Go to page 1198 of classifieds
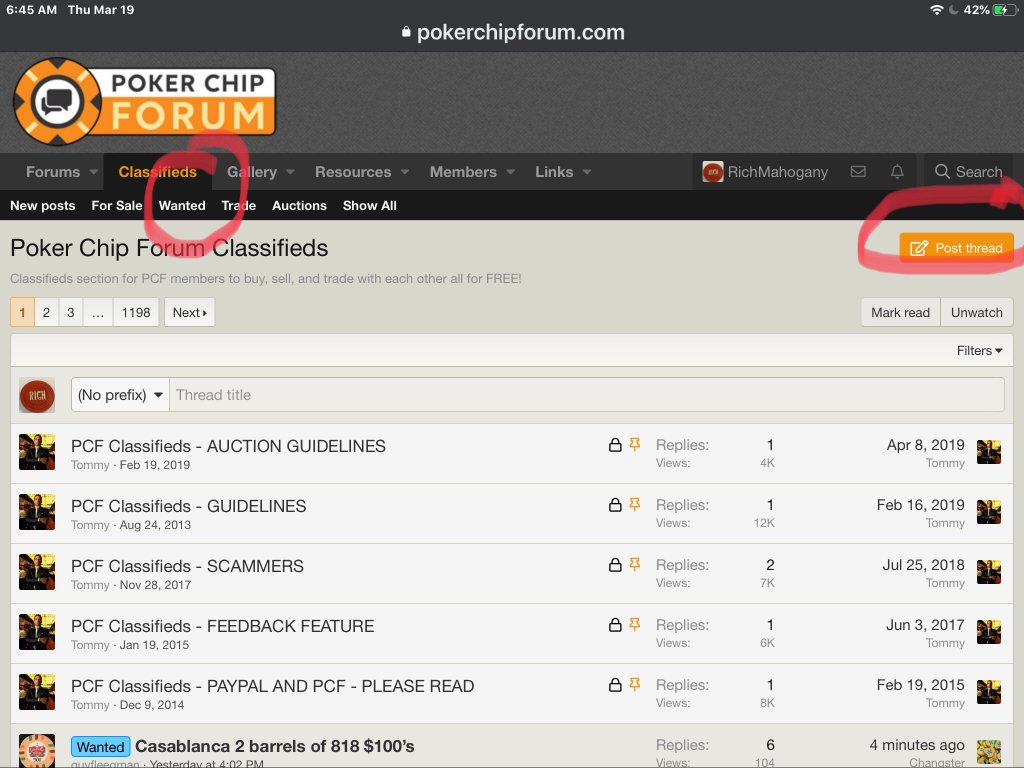The width and height of the screenshot is (1024, 768). pos(136,312)
